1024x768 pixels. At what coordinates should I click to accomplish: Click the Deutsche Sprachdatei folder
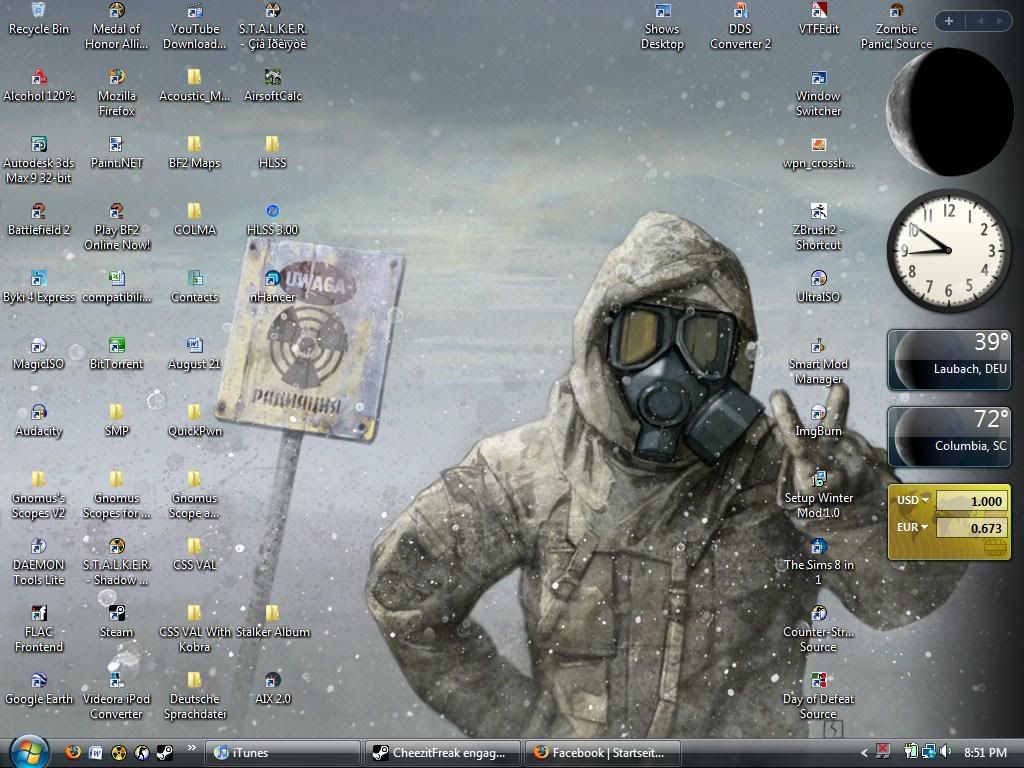pos(195,696)
